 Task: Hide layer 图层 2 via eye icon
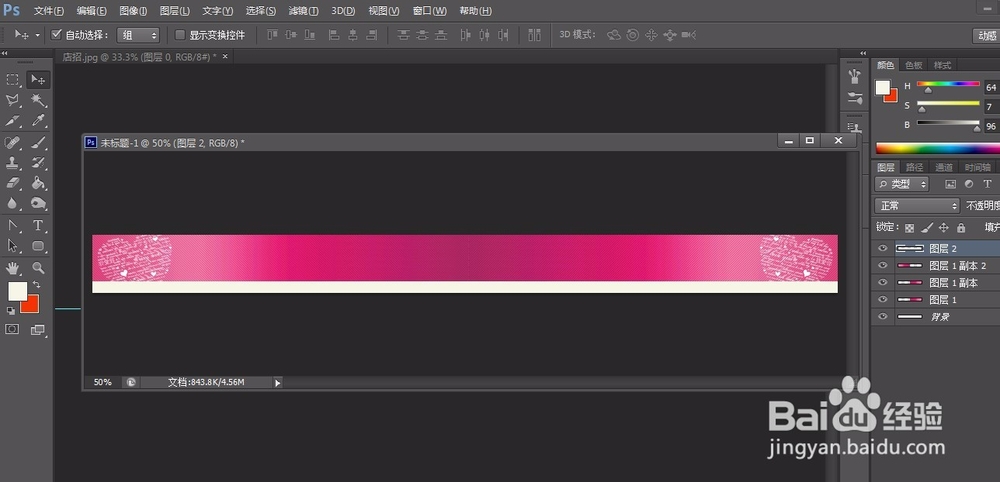[x=883, y=248]
